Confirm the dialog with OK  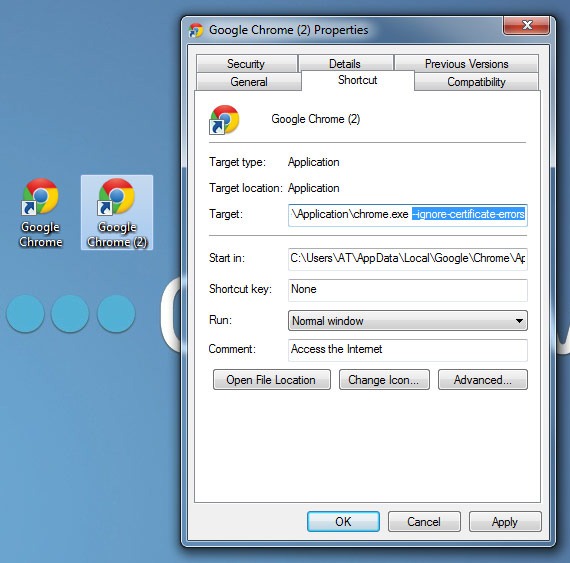coord(343,522)
